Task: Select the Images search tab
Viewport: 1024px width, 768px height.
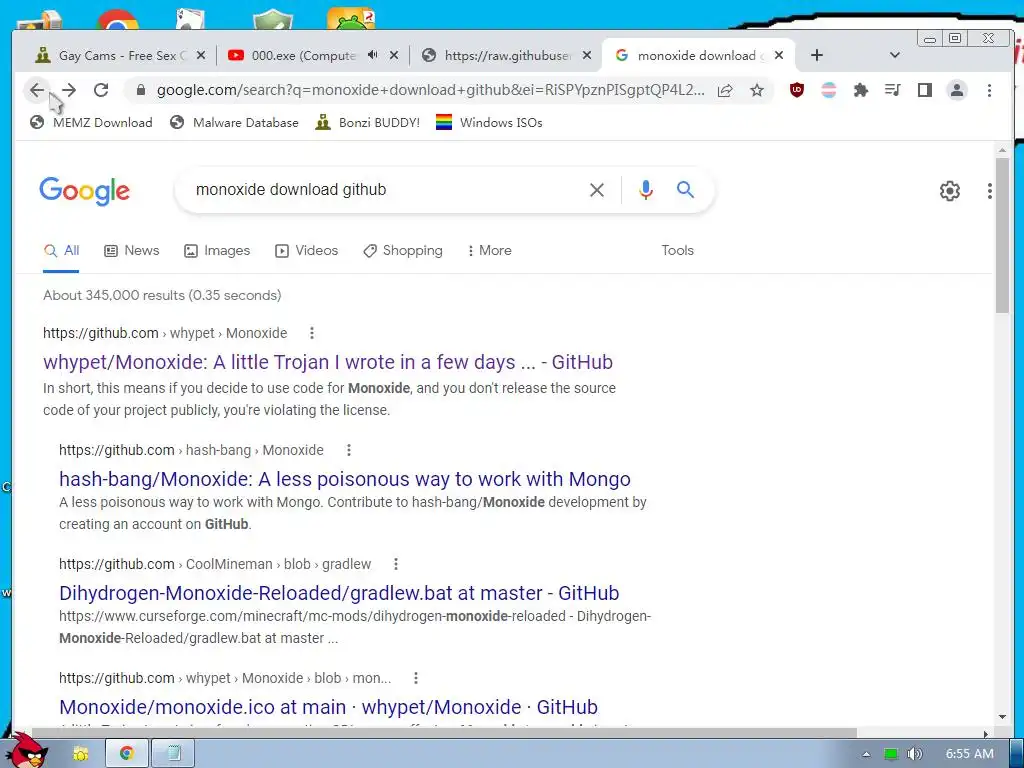Action: click(x=217, y=250)
